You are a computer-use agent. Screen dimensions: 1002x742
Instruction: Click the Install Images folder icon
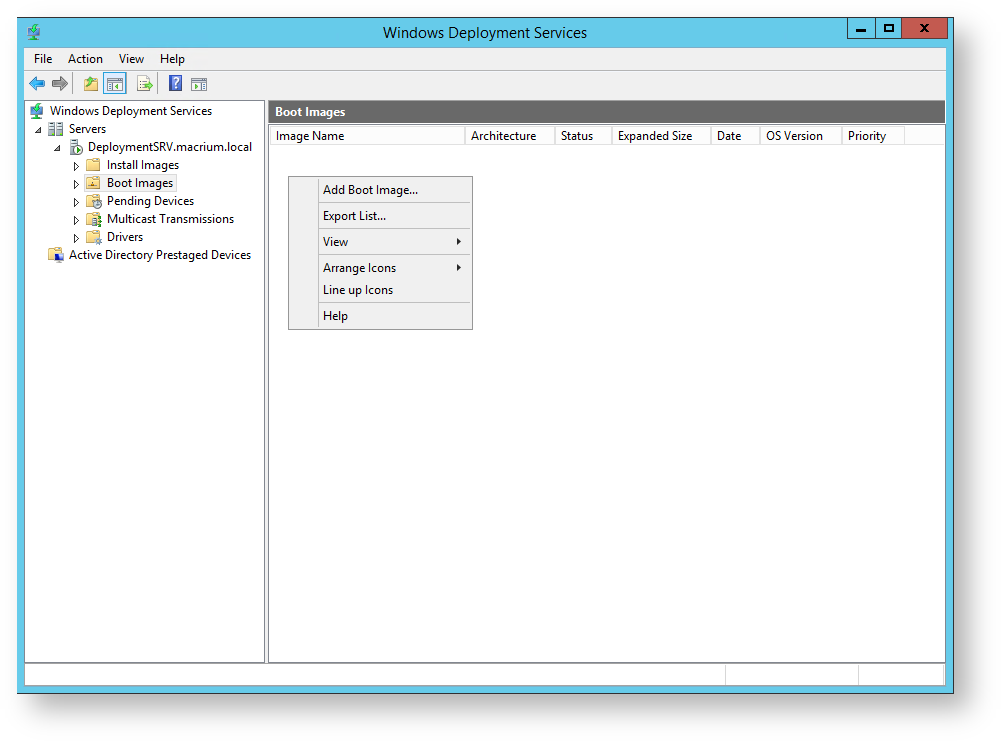coord(93,165)
